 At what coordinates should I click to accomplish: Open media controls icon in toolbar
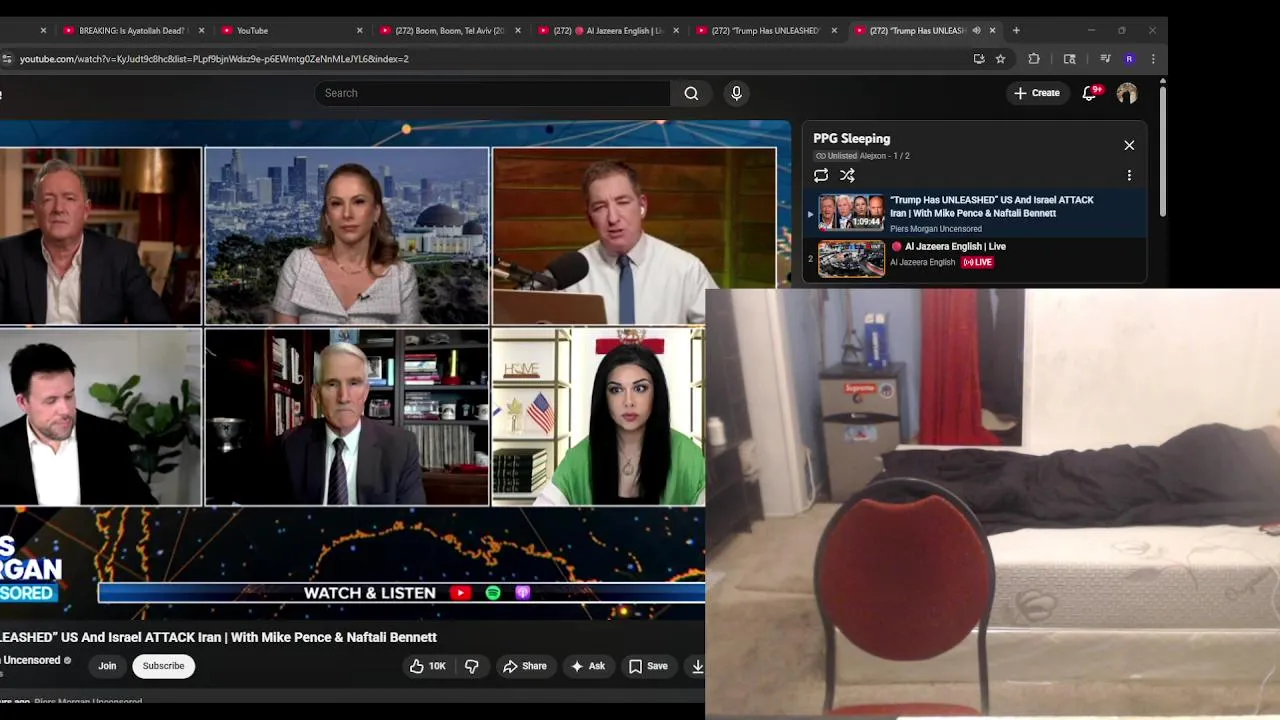pos(1105,59)
